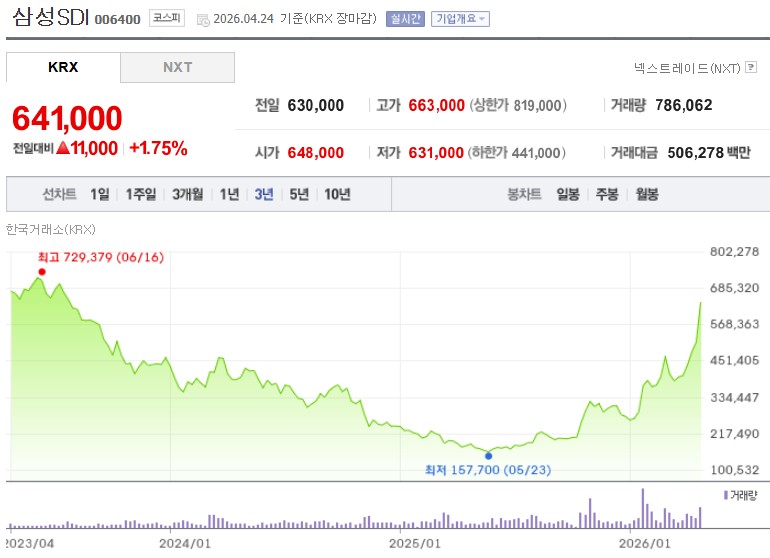Screen dimensions: 770x558
Task: Click the 넥스트레이드(NXT) link text
Action: click(x=687, y=68)
